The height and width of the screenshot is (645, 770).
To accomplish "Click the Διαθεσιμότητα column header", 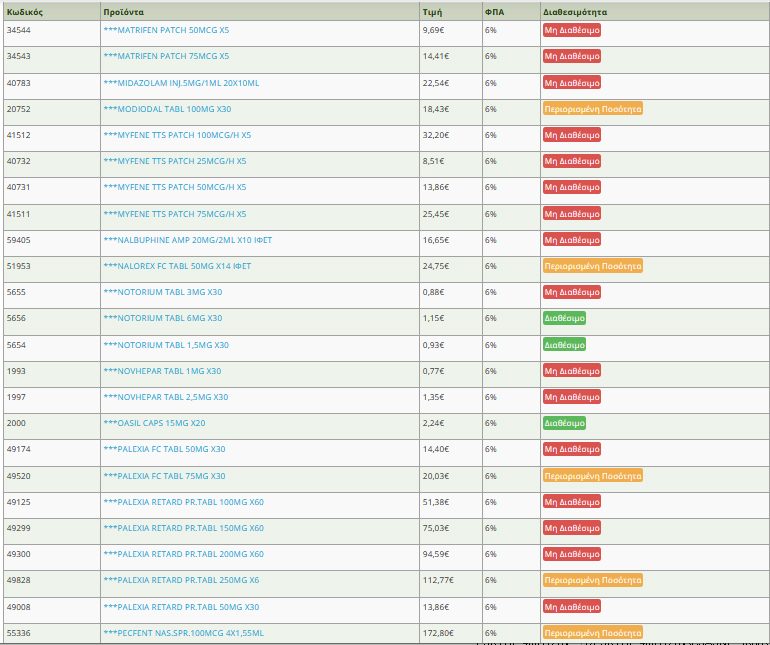I will 575,11.
